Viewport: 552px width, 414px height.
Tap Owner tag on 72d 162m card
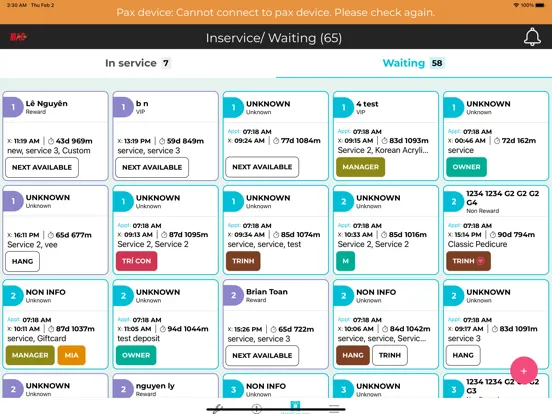[466, 167]
